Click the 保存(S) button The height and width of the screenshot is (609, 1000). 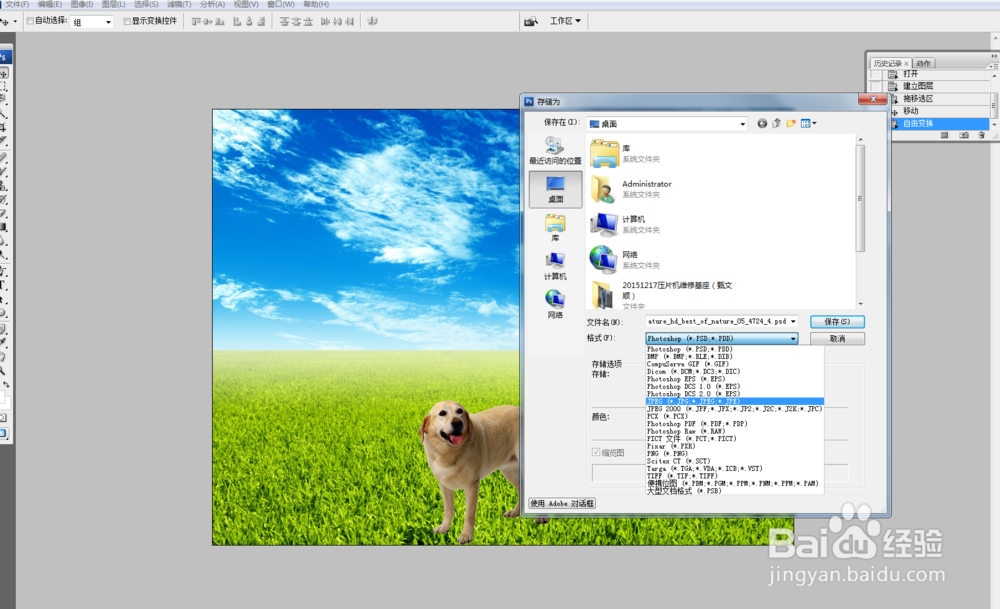click(837, 322)
